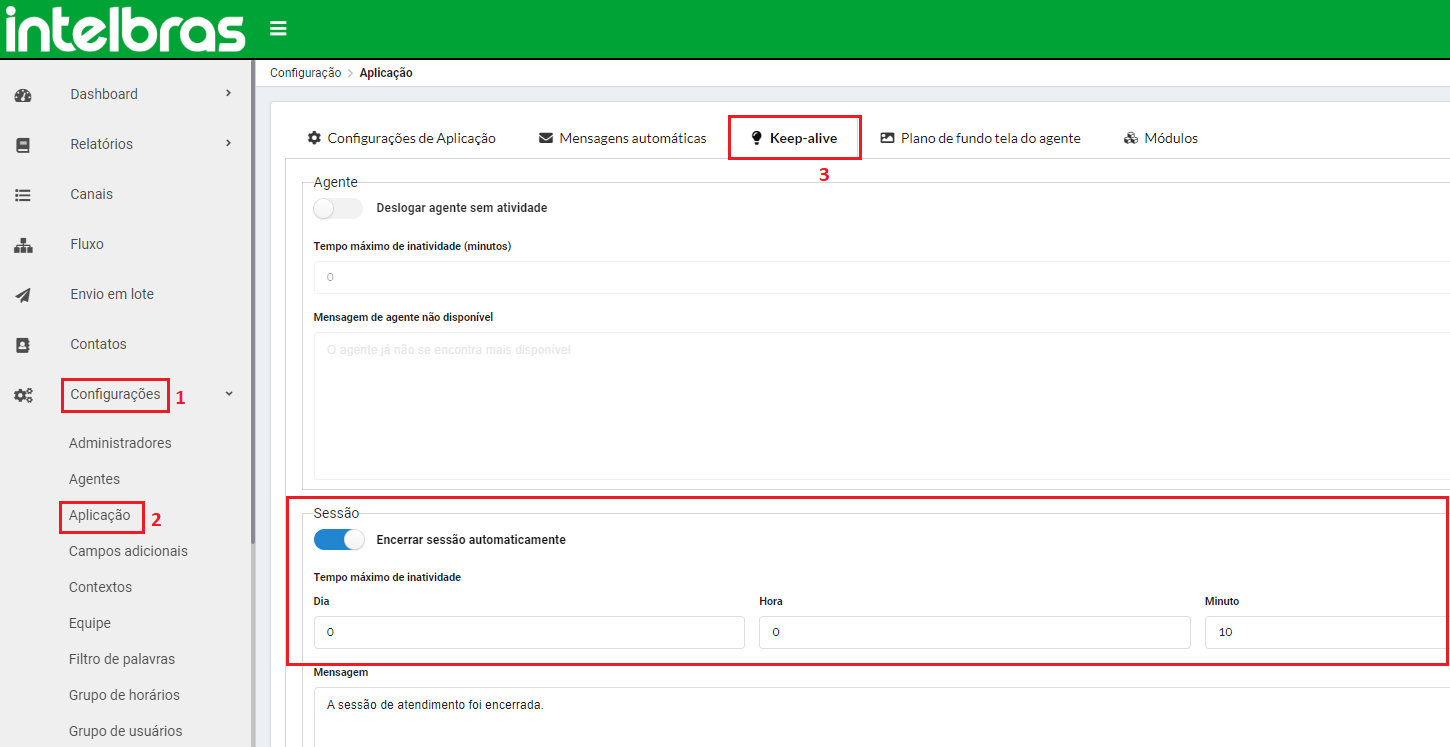Screen dimensions: 1450x747
Task: Click the Fluxo sitemap icon
Action: pos(23,245)
